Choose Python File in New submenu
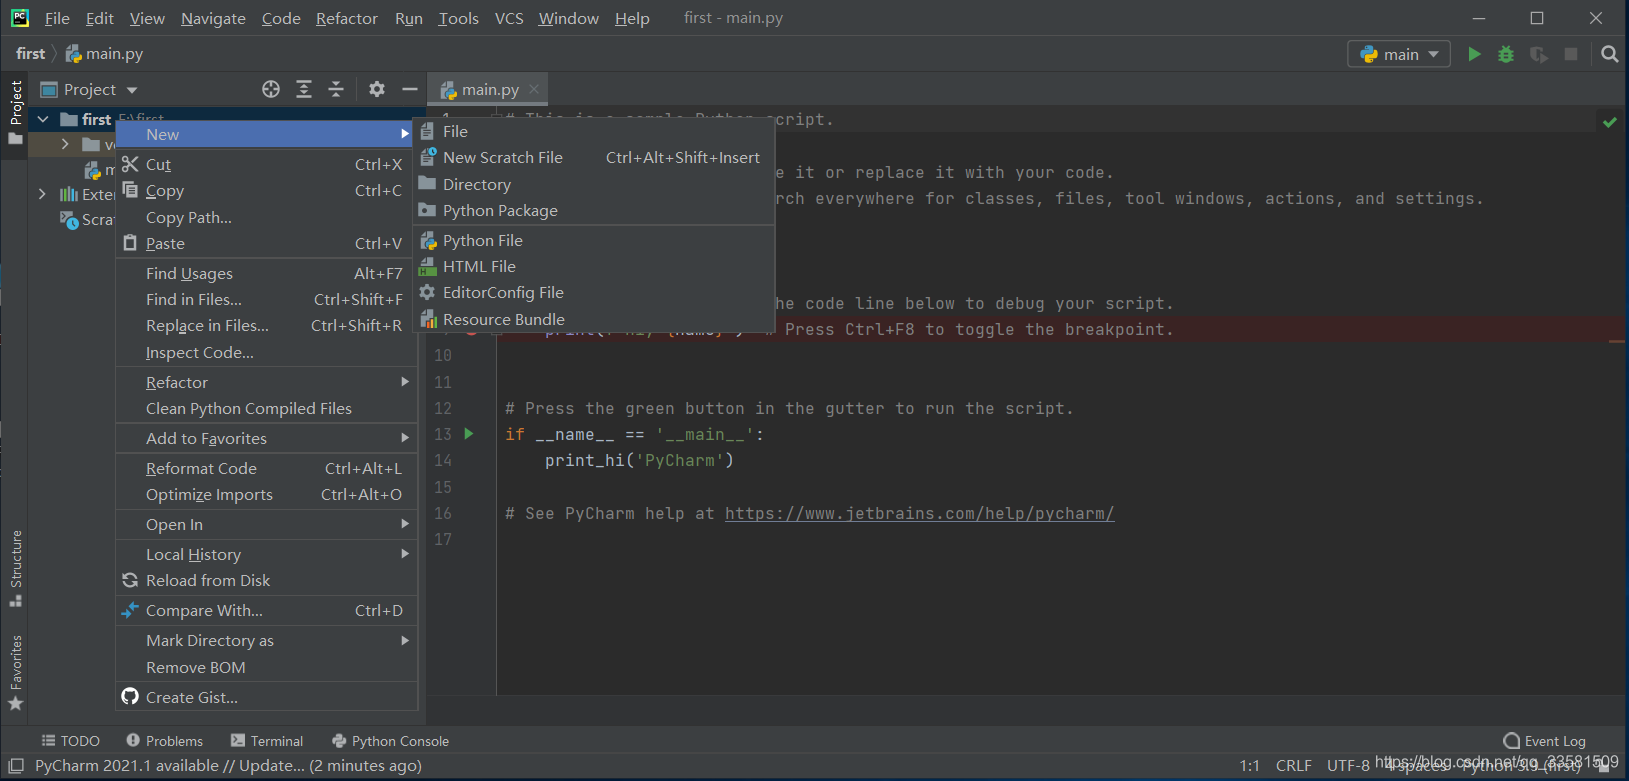The width and height of the screenshot is (1629, 781). [x=594, y=240]
